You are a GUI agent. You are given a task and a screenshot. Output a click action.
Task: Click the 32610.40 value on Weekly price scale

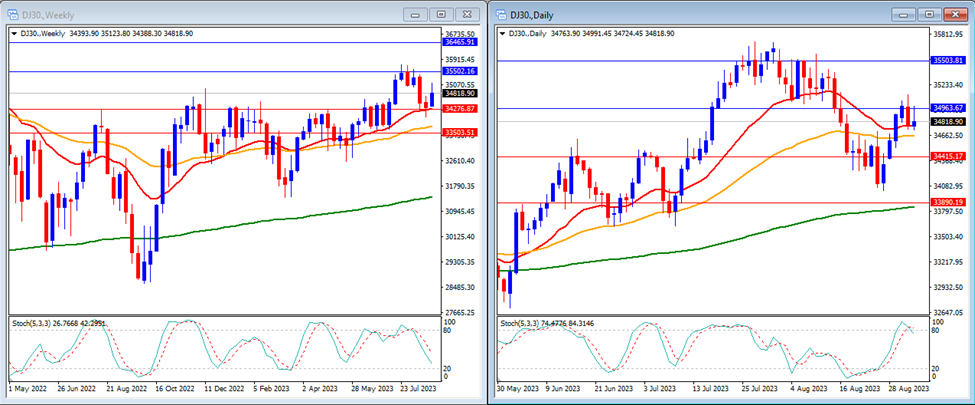460,161
